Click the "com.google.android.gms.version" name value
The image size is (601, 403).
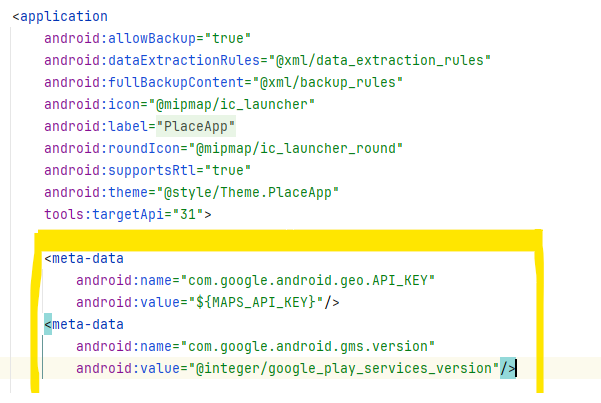(308, 346)
